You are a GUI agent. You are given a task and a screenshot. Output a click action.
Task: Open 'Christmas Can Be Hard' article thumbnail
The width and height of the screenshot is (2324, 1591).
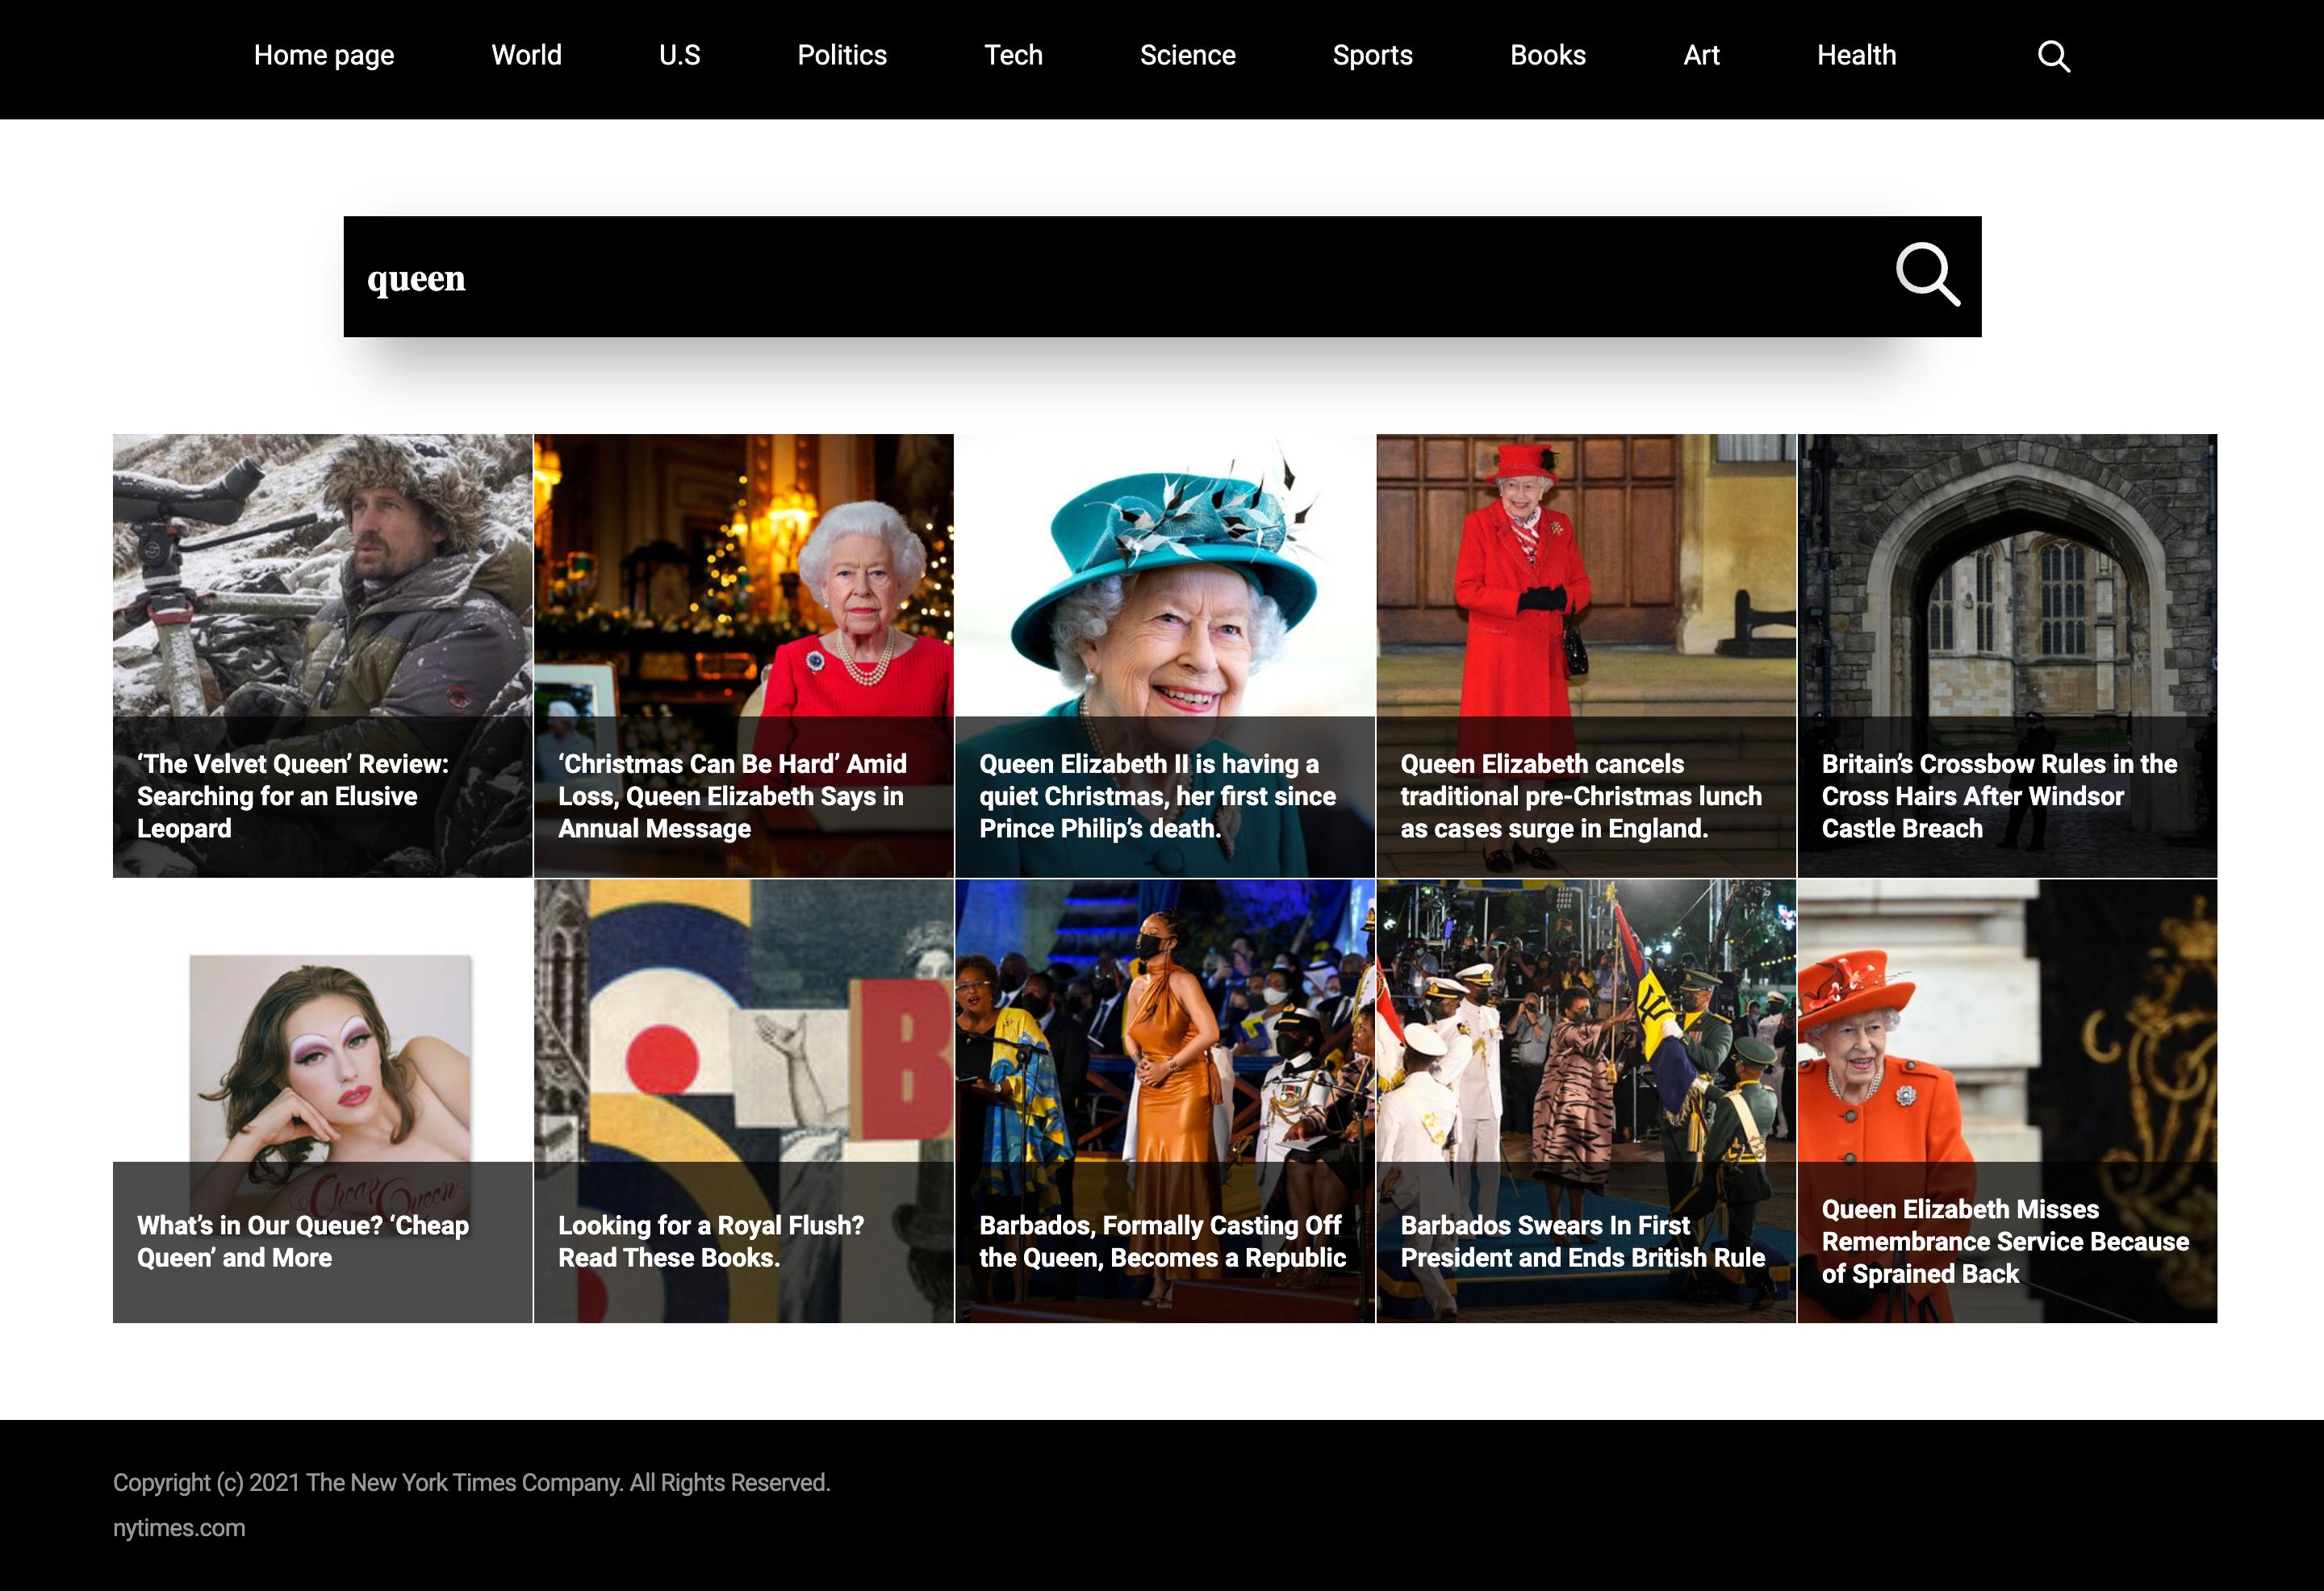[x=743, y=656]
